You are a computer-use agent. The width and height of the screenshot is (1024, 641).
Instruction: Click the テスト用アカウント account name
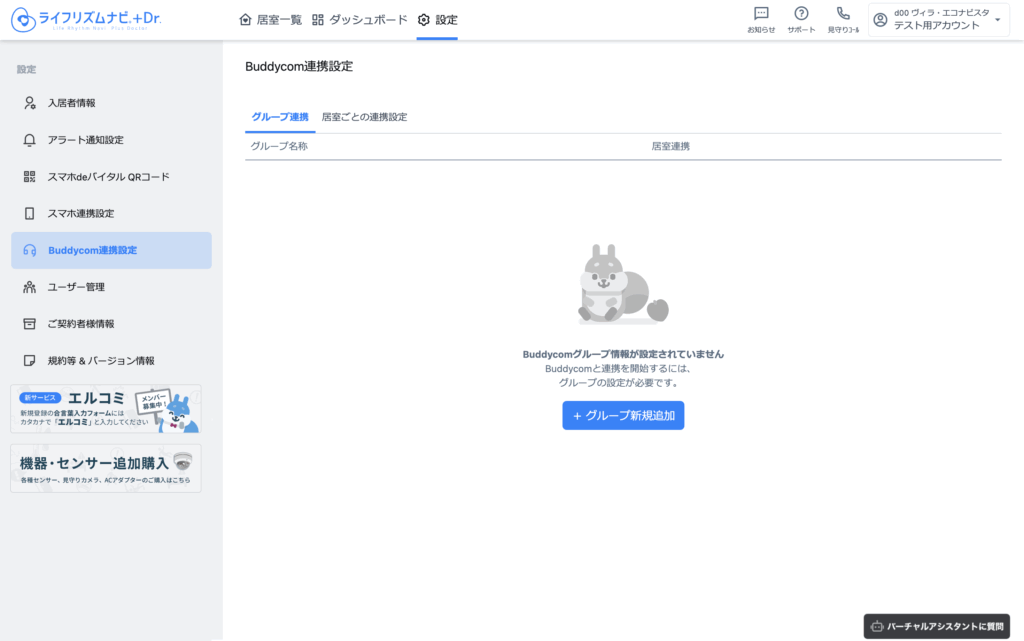936,25
